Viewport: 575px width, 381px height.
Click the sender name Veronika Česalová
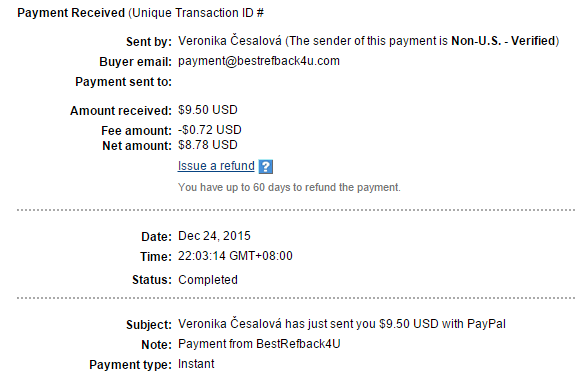[230, 41]
